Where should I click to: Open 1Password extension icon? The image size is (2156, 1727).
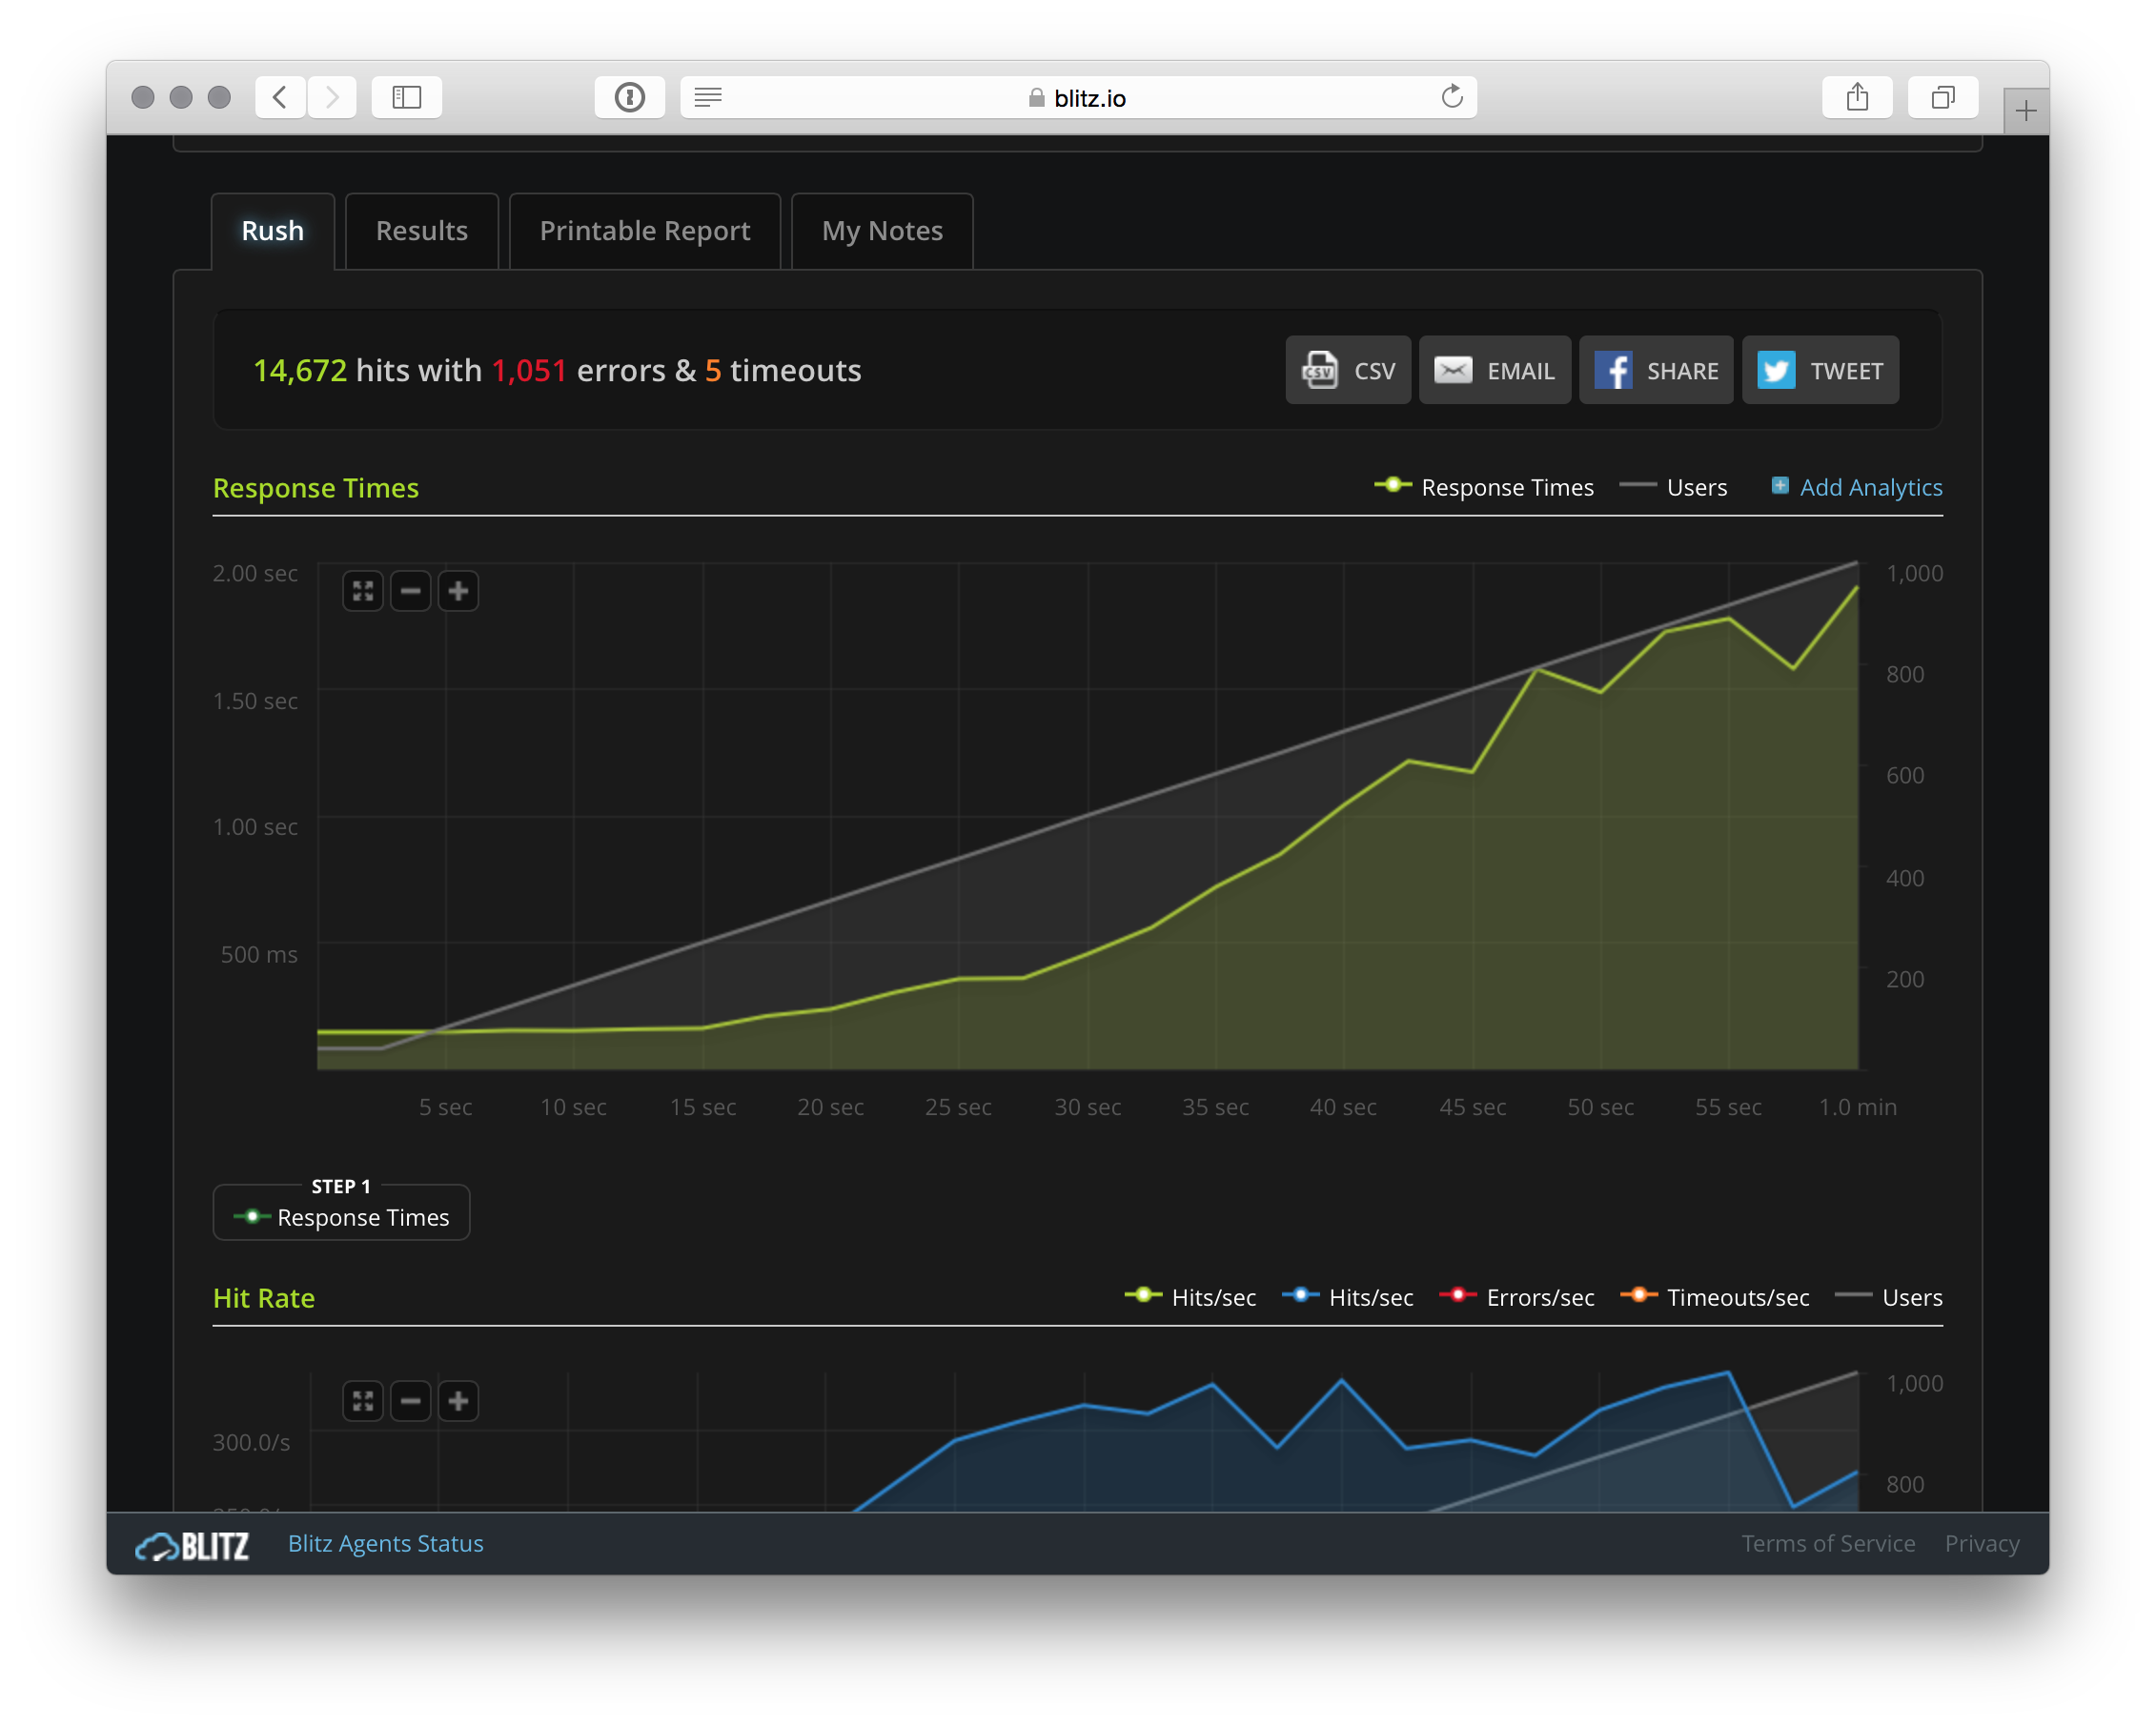629,97
